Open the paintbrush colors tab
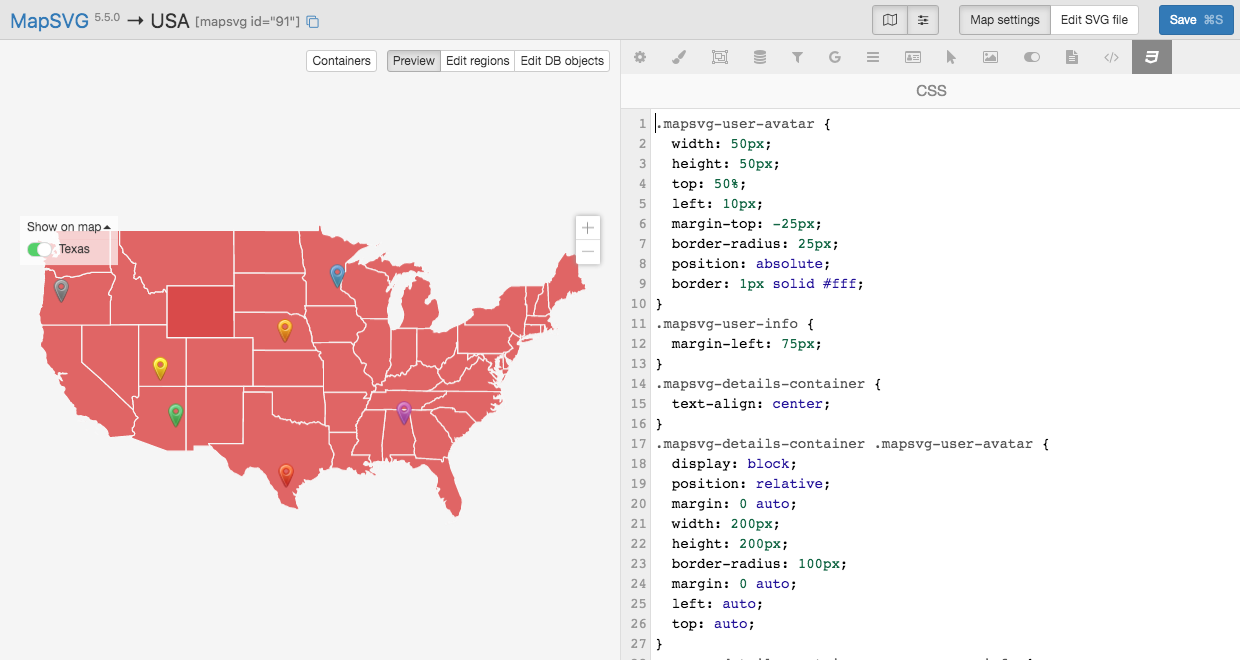Viewport: 1240px width, 660px height. click(x=679, y=58)
